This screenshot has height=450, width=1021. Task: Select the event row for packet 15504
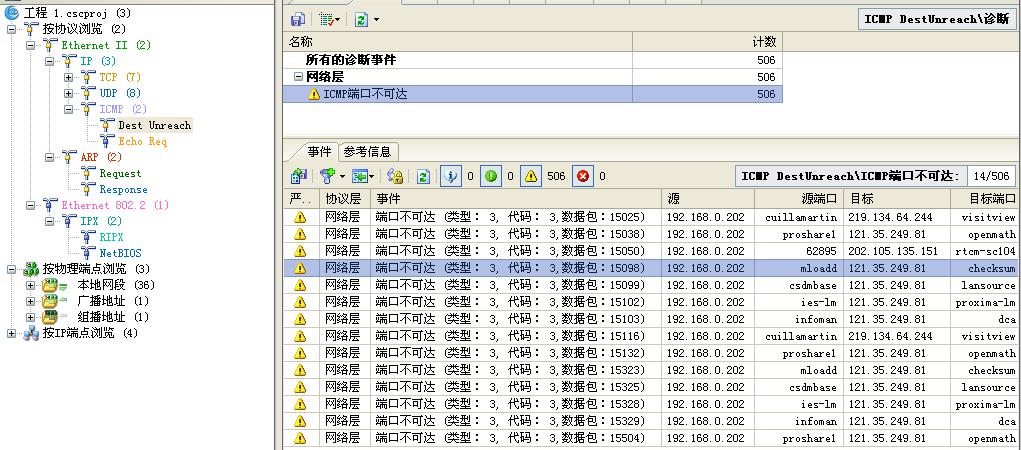click(x=652, y=438)
